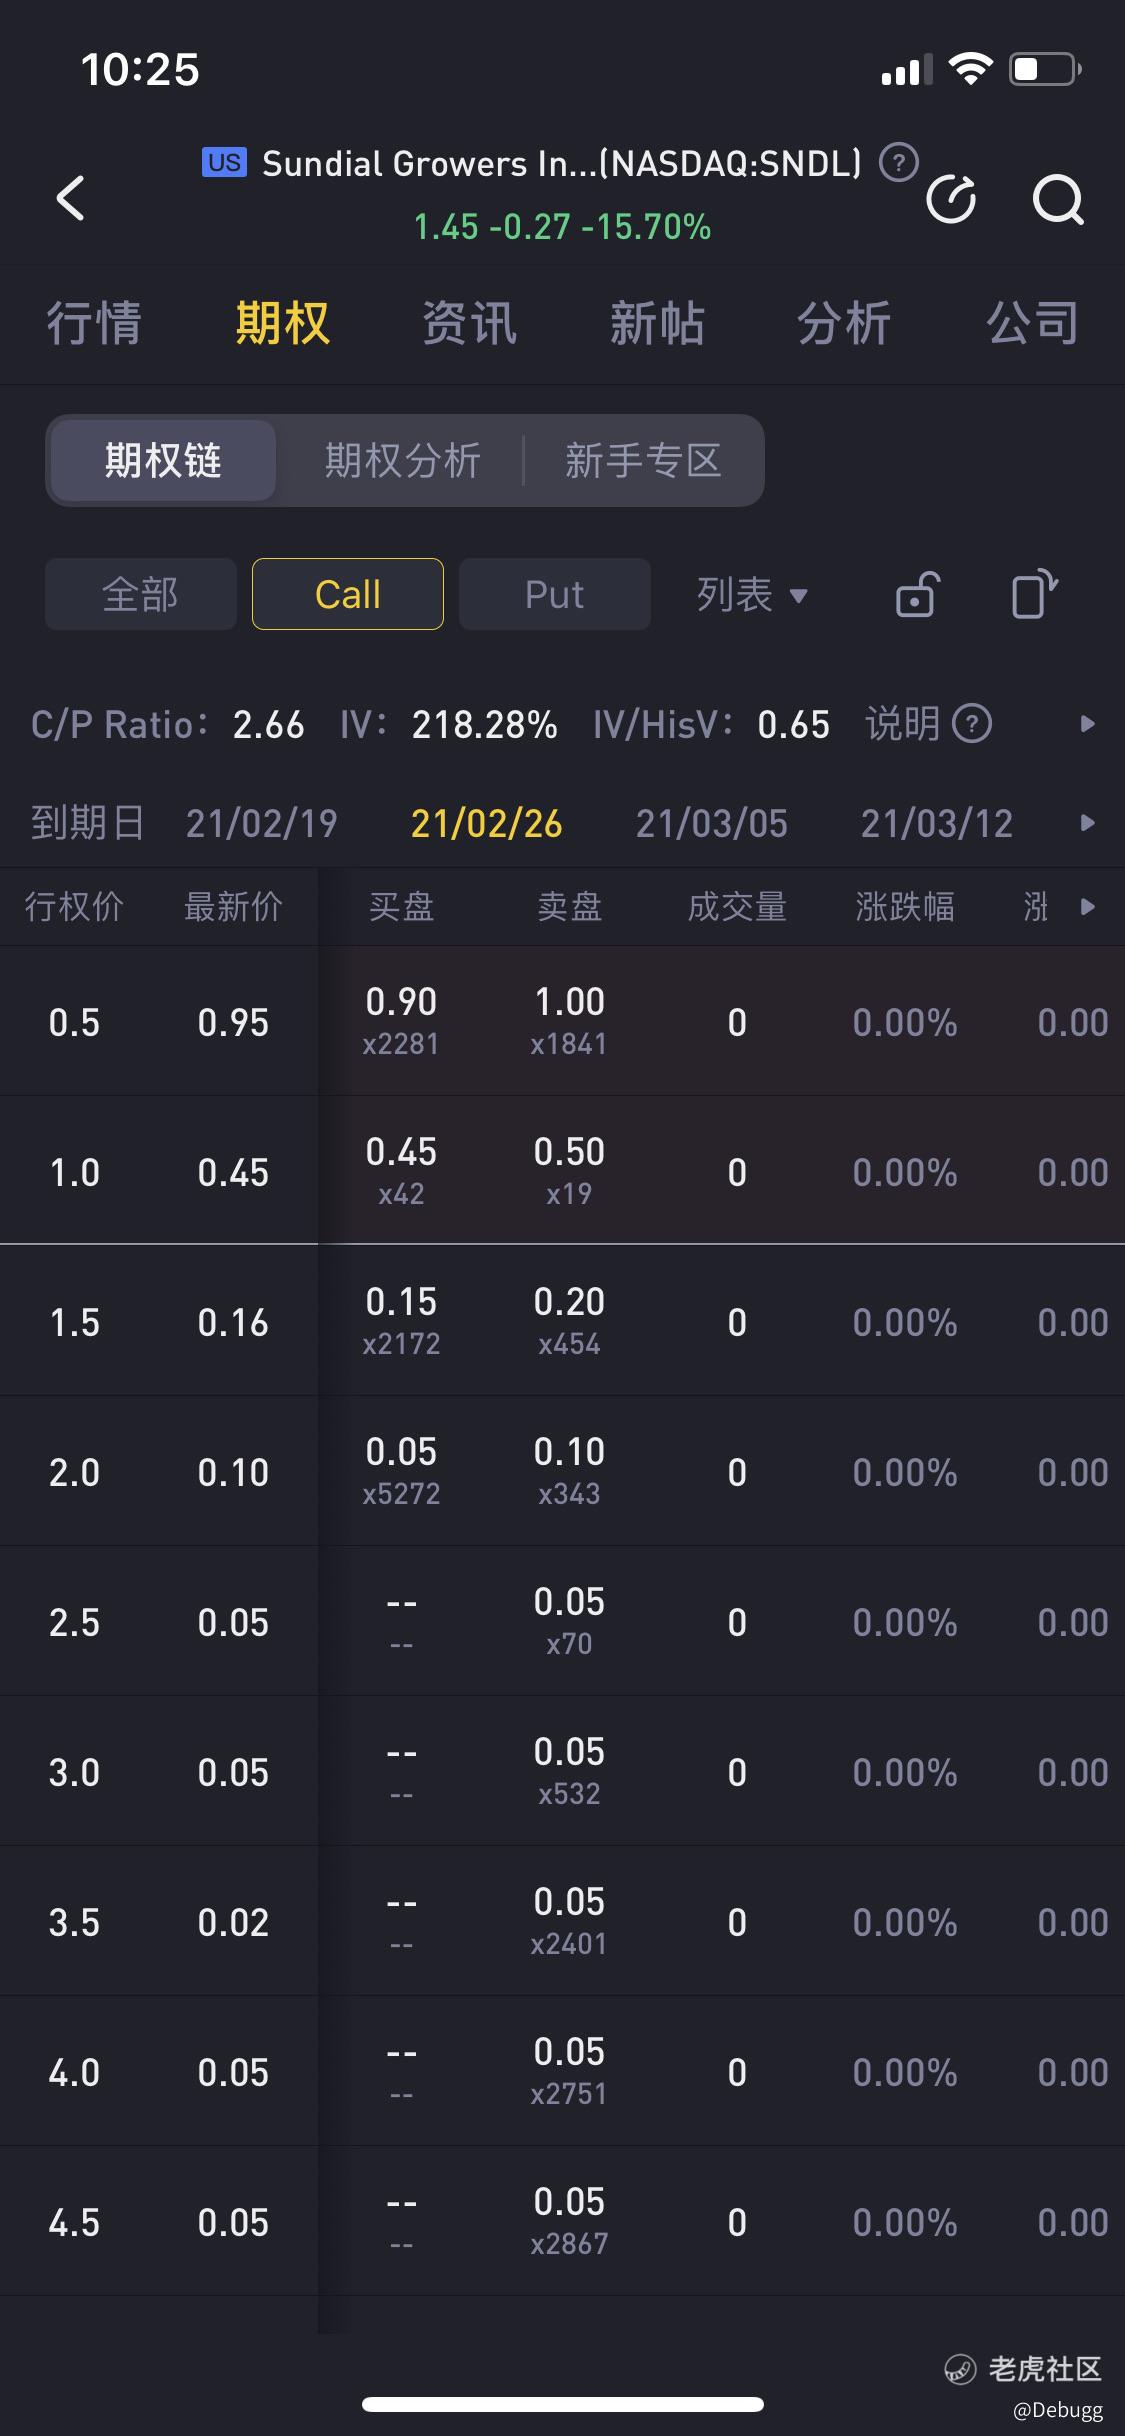Tap the help icon beside NASDAQ:SNDL
Image resolution: width=1125 pixels, height=2436 pixels.
(x=898, y=162)
